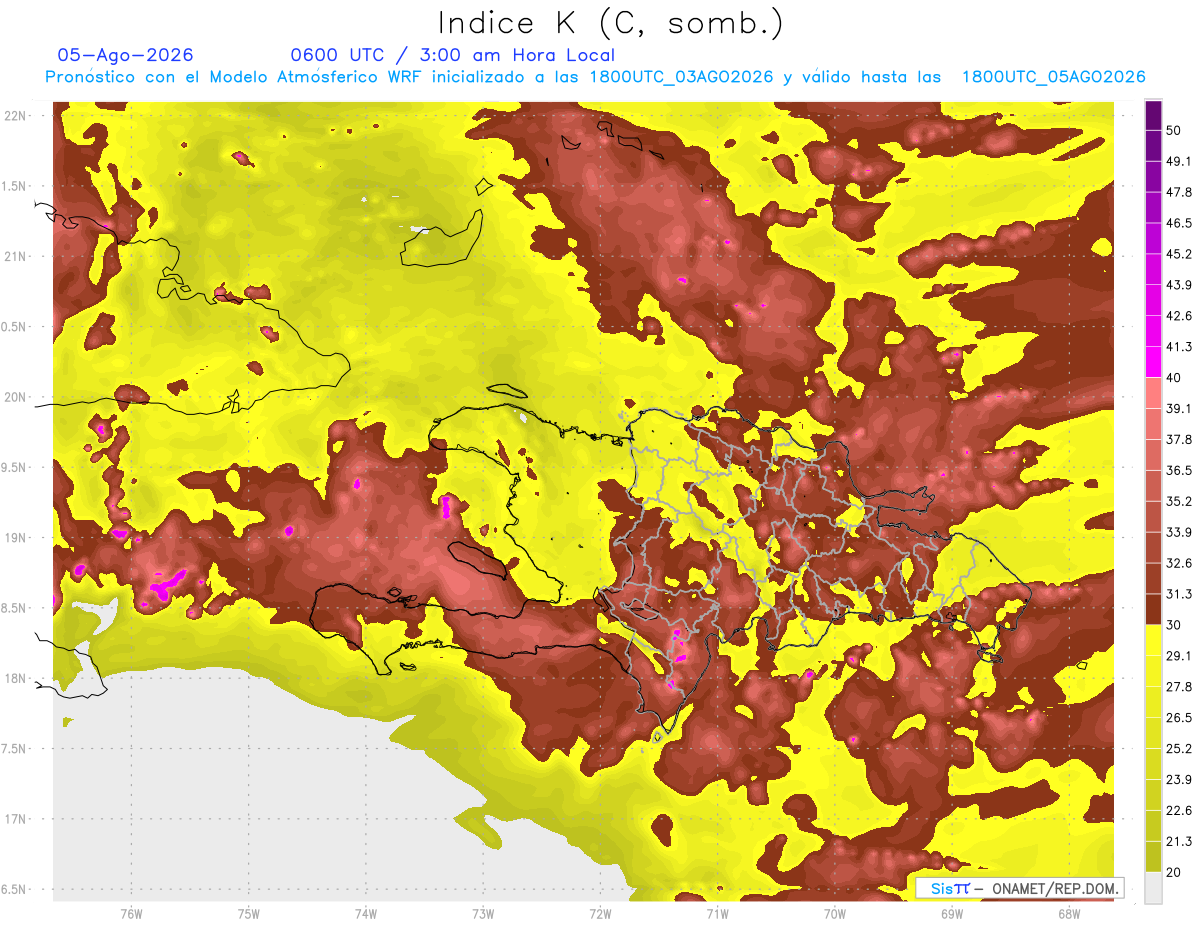Screen dimensions: 1200x927
Task: Click the latitude label "6.5N"
Action: [x=14, y=889]
